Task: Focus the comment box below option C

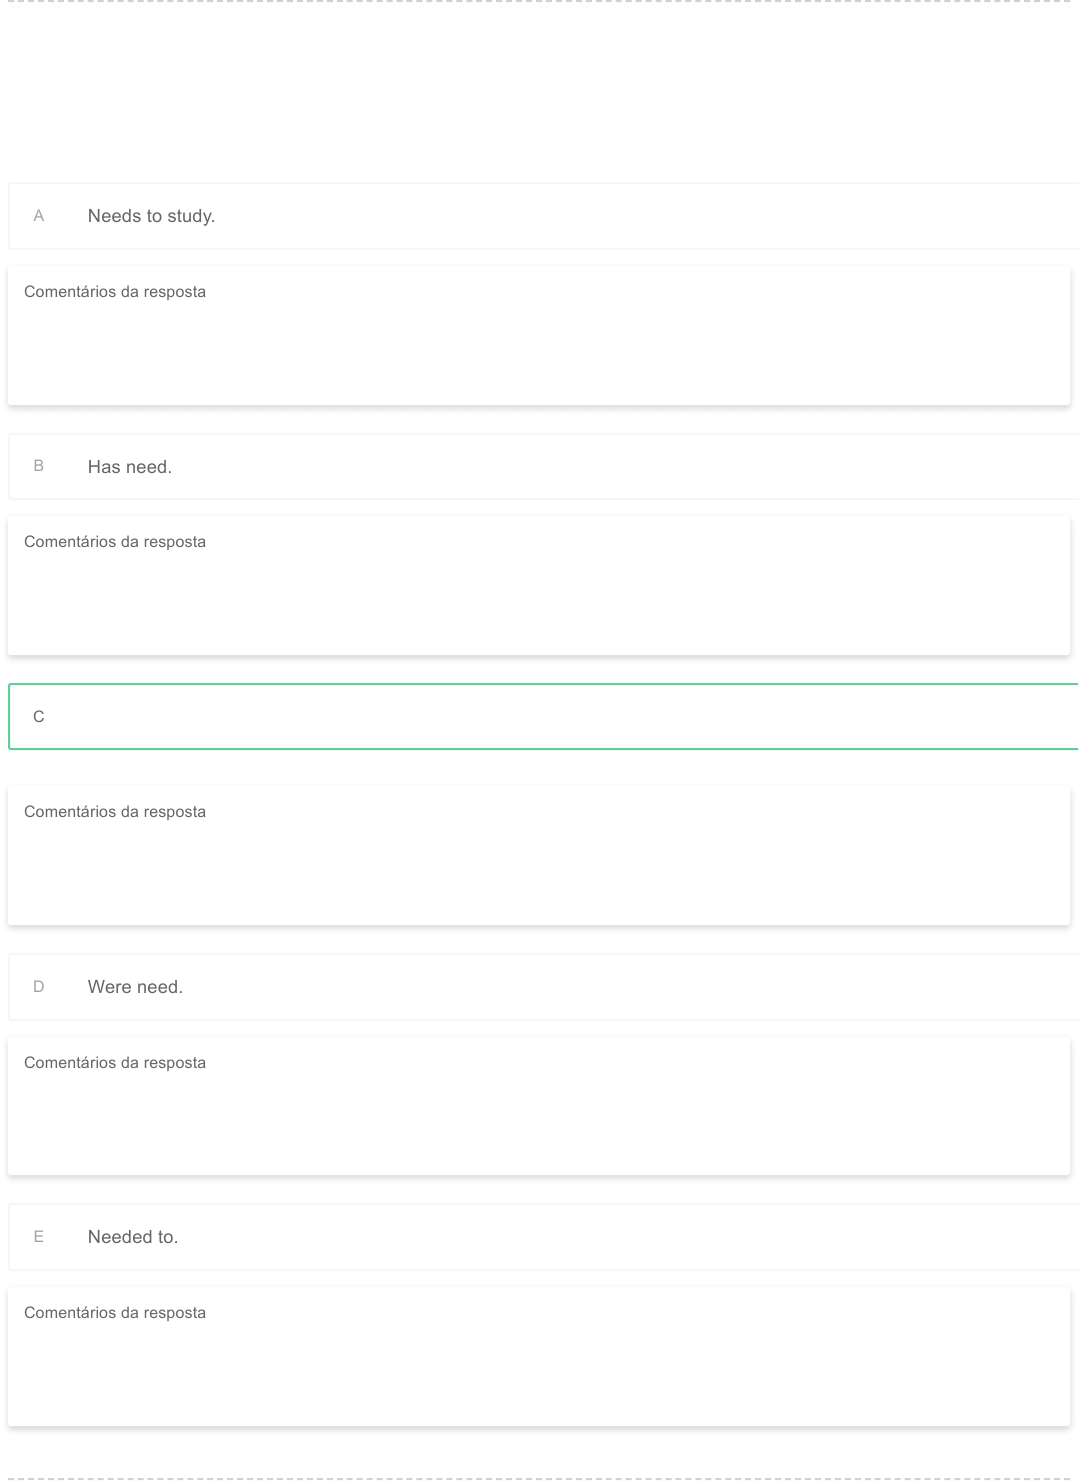Action: (539, 870)
